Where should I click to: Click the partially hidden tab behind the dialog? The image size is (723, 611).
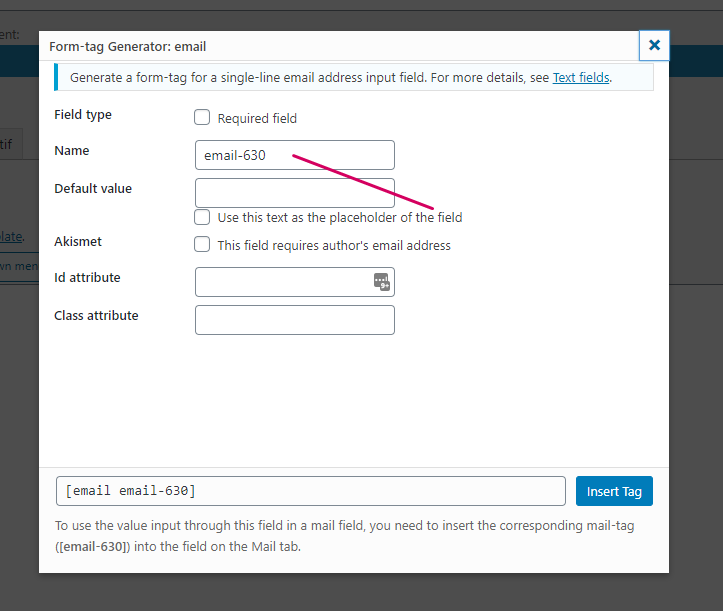click(8, 143)
